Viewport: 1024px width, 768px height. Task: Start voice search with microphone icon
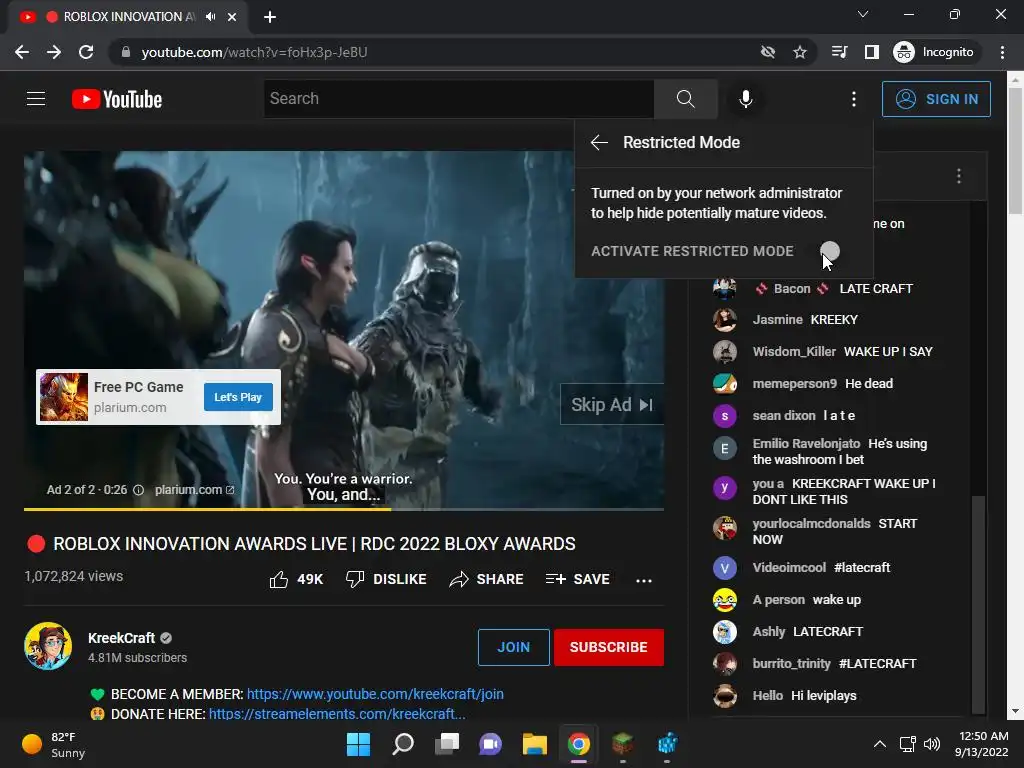pyautogui.click(x=746, y=99)
